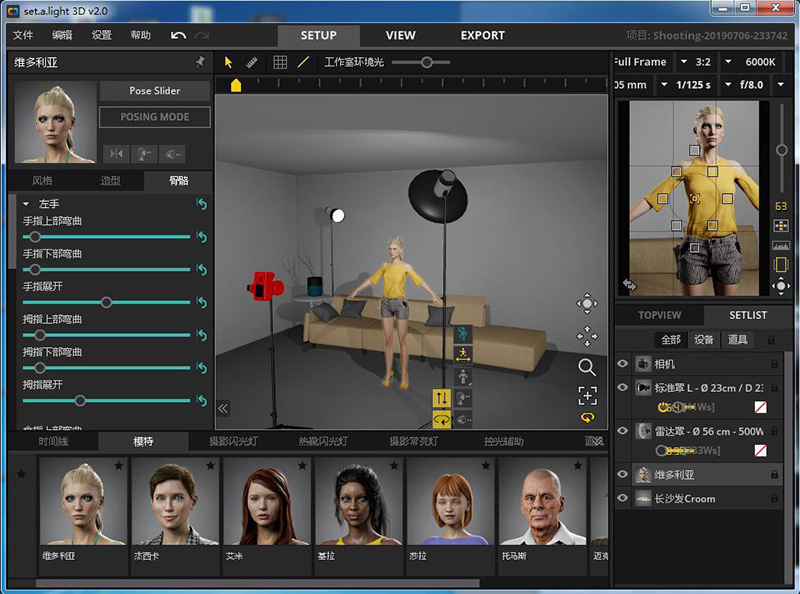Click the swap arrows in preview
This screenshot has width=800, height=594.
630,285
